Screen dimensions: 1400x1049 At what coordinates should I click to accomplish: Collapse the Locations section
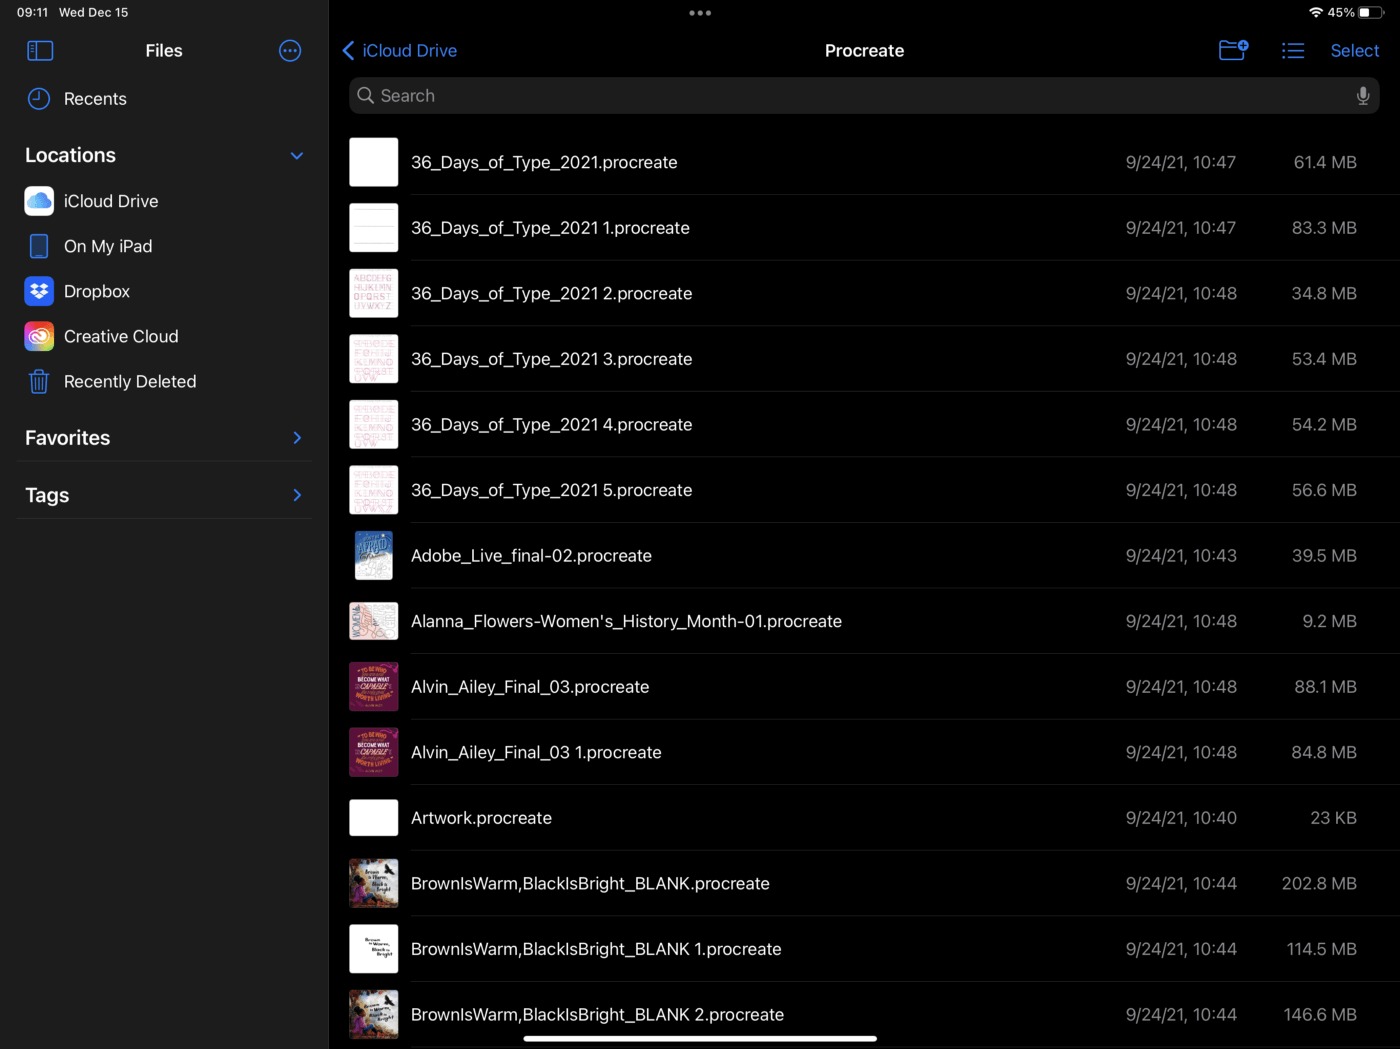[x=296, y=156]
